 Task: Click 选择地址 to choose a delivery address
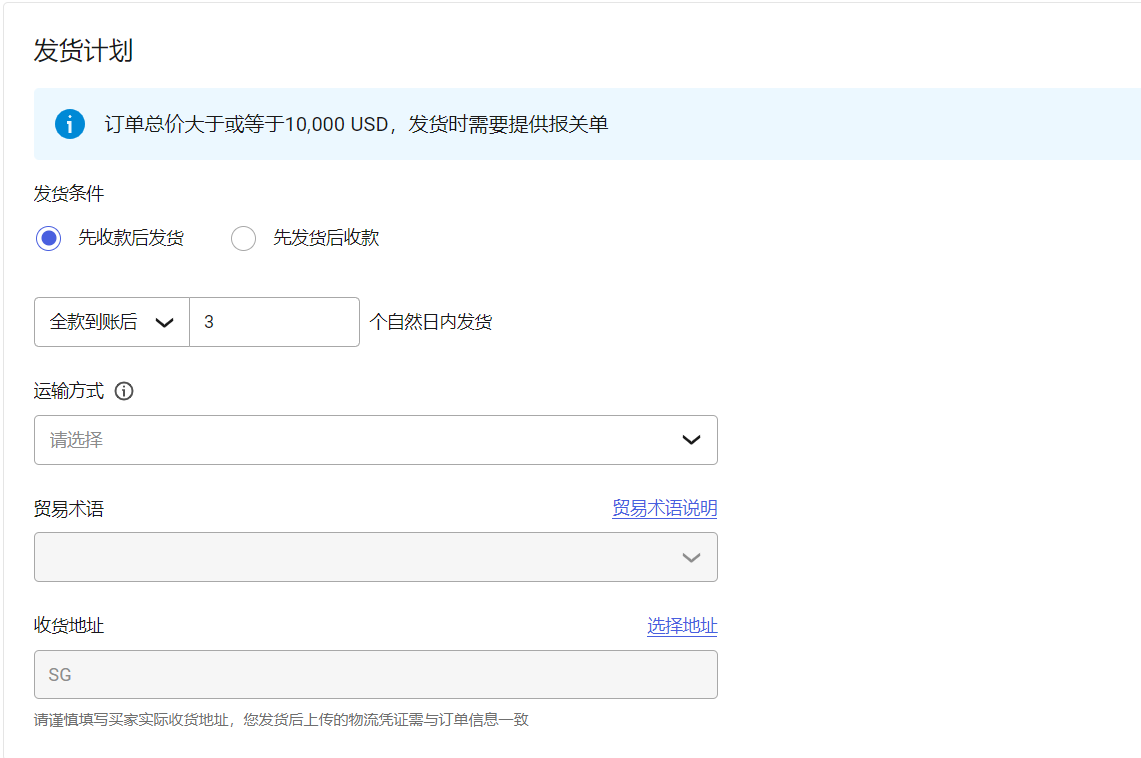(x=681, y=626)
